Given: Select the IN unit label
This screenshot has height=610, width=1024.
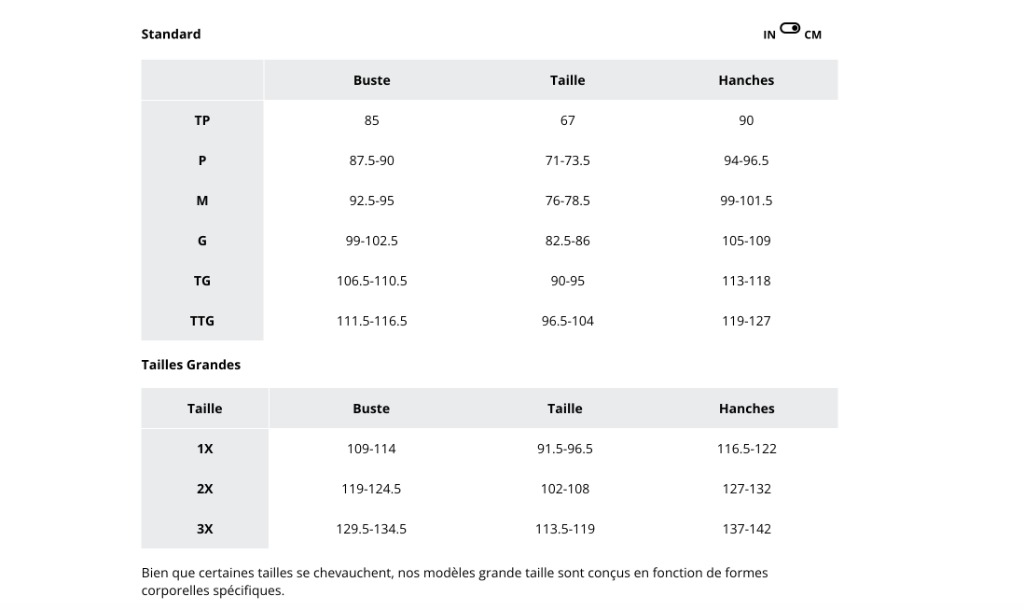Looking at the screenshot, I should pyautogui.click(x=769, y=35).
